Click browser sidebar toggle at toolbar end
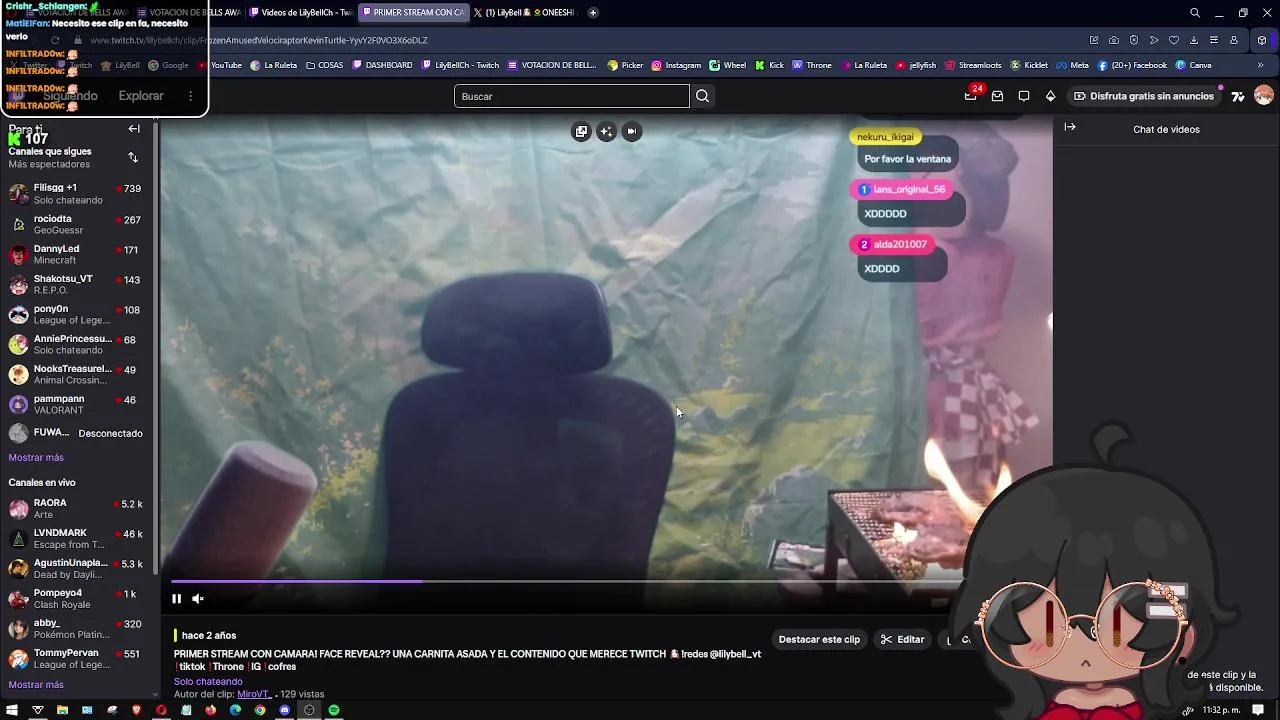This screenshot has height=720, width=1280. tap(1262, 40)
